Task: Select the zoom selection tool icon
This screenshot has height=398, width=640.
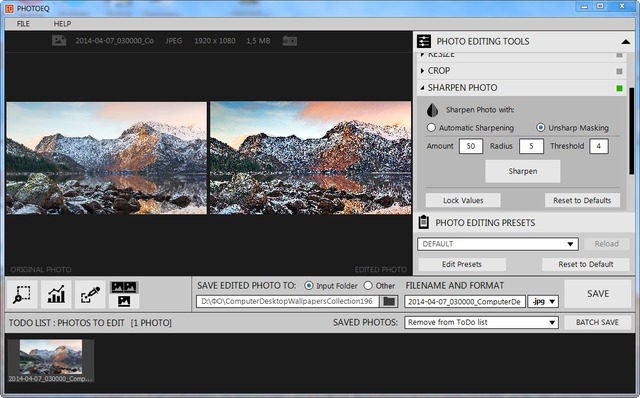Action: click(22, 294)
